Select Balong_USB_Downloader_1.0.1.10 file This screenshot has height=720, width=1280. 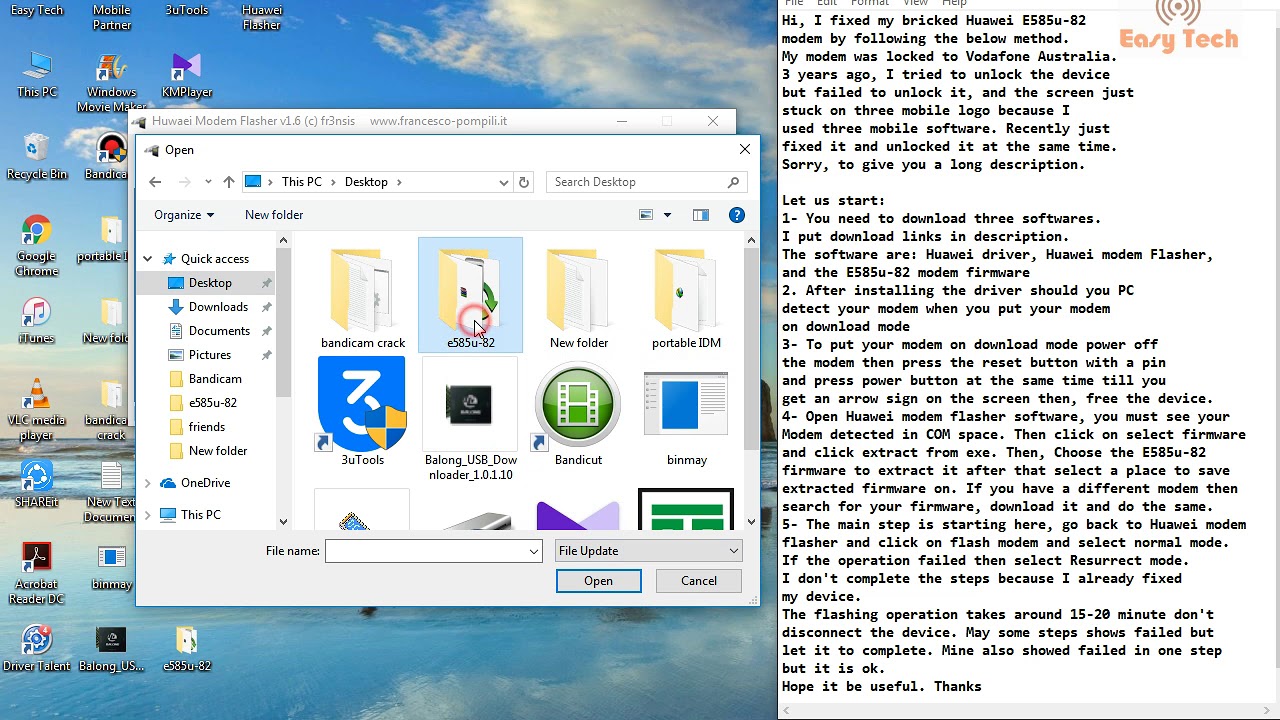470,420
